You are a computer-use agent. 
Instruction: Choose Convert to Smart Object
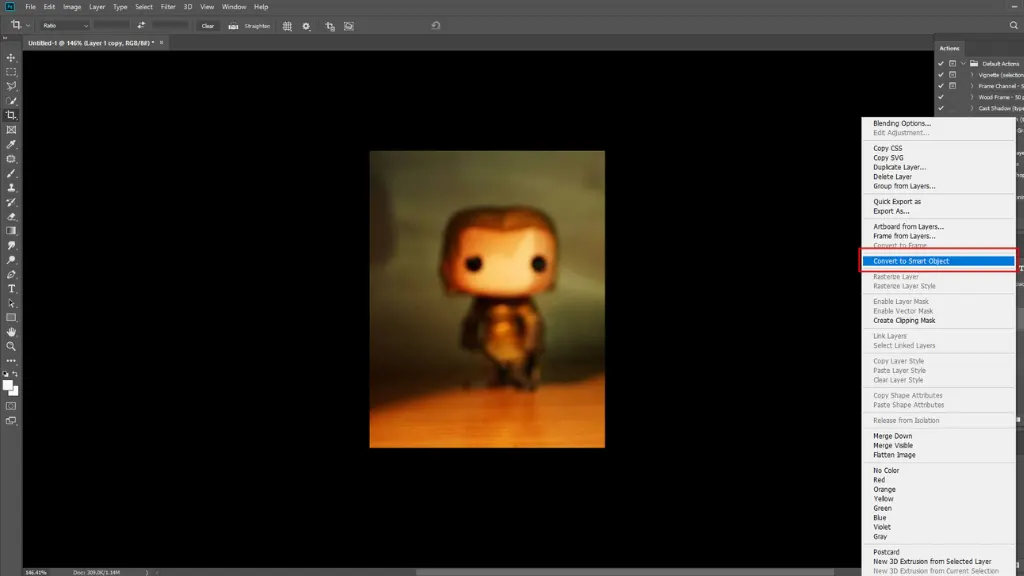[938, 261]
